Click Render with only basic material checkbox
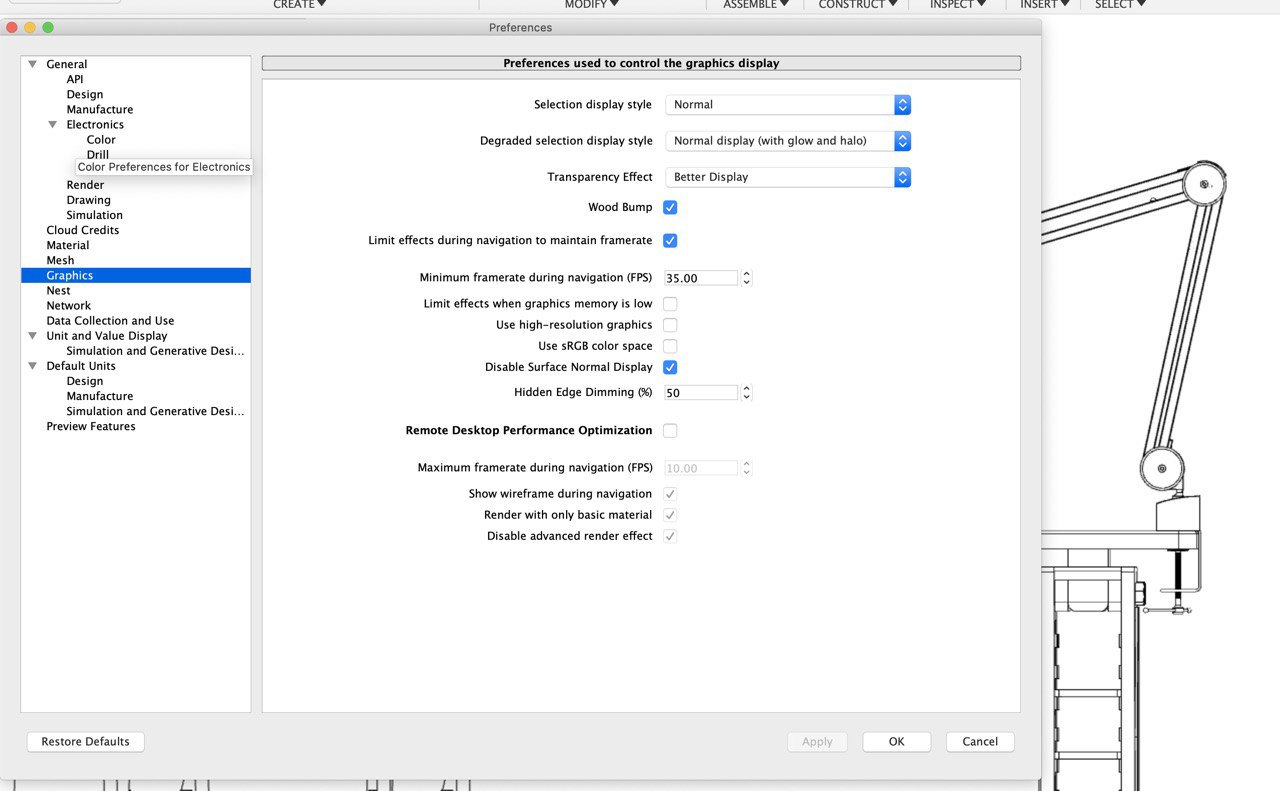Image resolution: width=1280 pixels, height=791 pixels. tap(670, 515)
